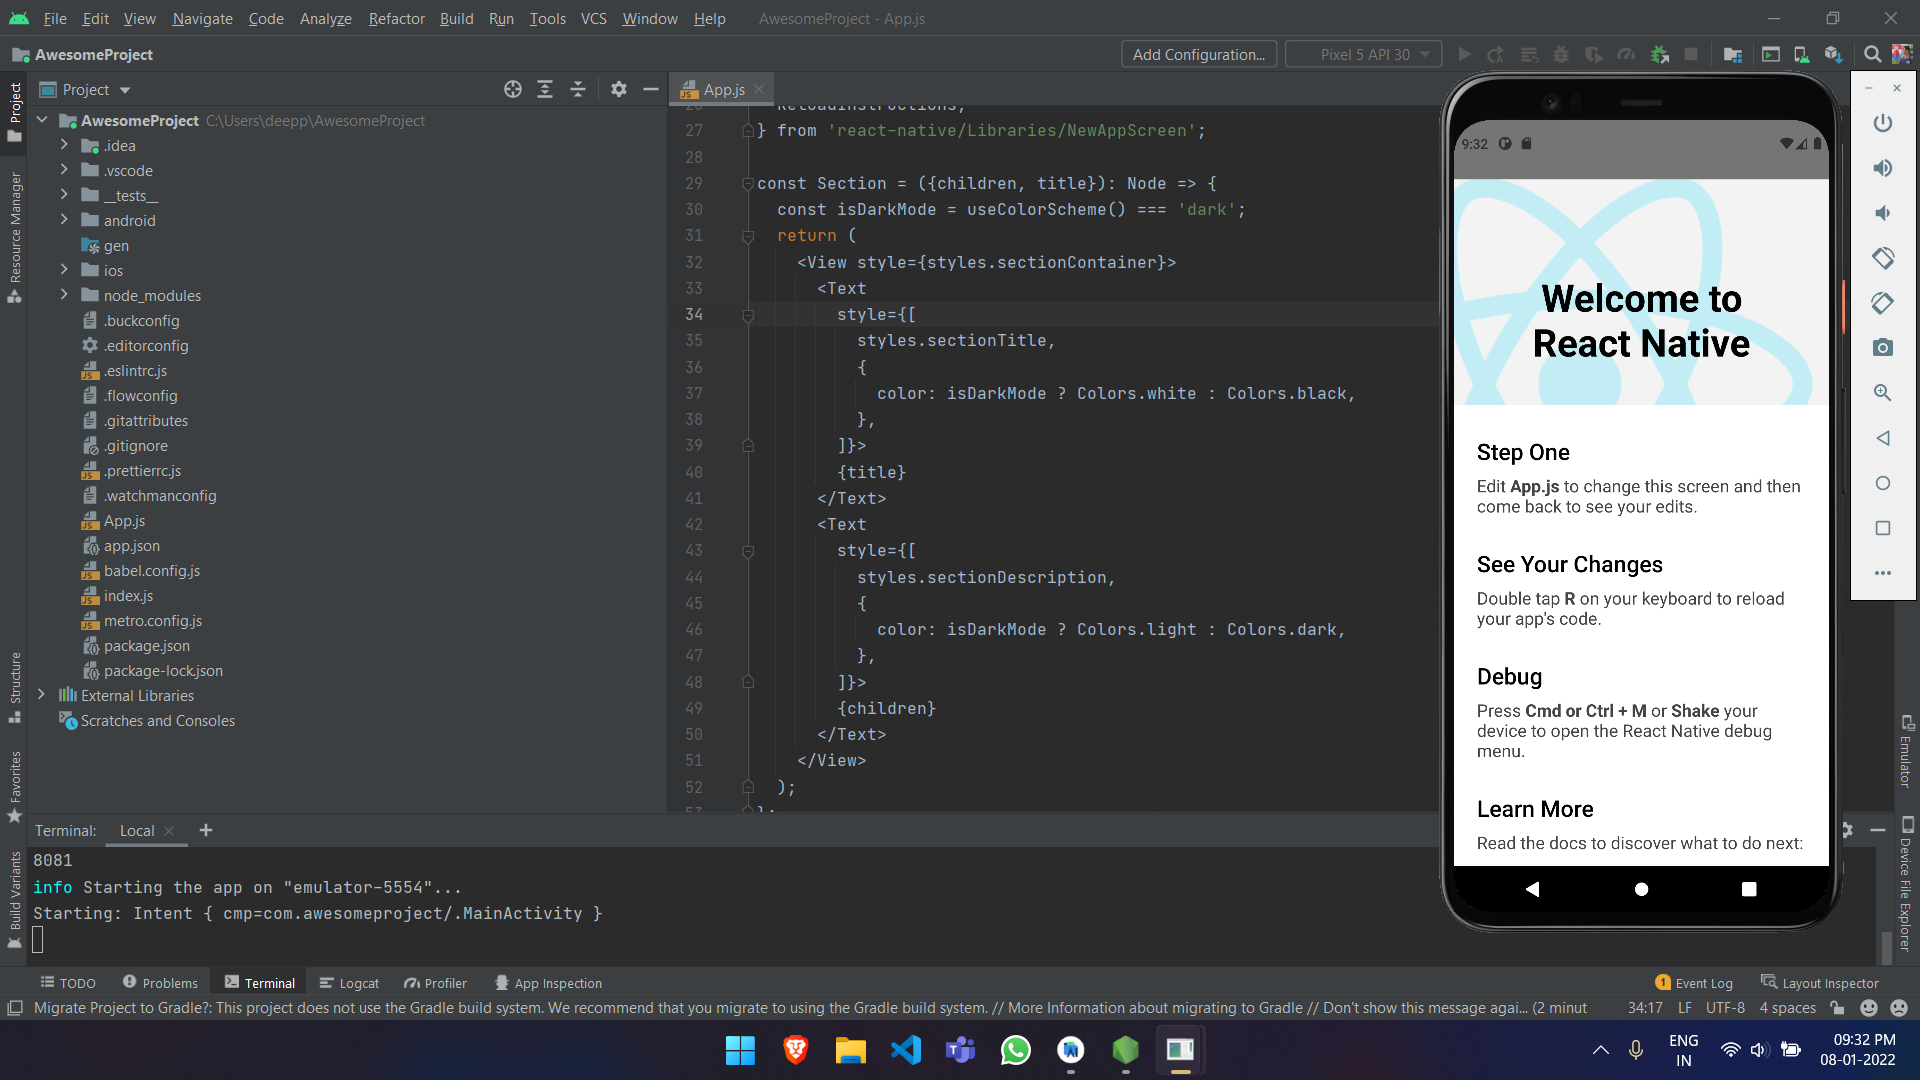Toggle the Favorites side tab
Screen dimensions: 1920x1080
[x=15, y=786]
